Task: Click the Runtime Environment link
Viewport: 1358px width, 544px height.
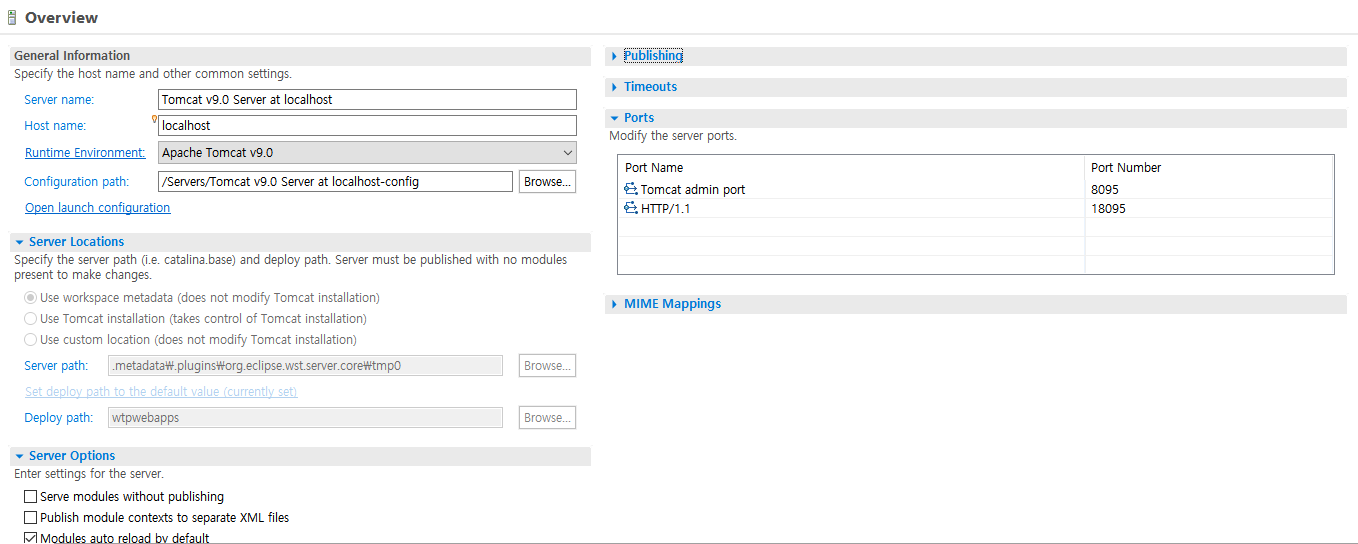Action: pyautogui.click(x=85, y=153)
